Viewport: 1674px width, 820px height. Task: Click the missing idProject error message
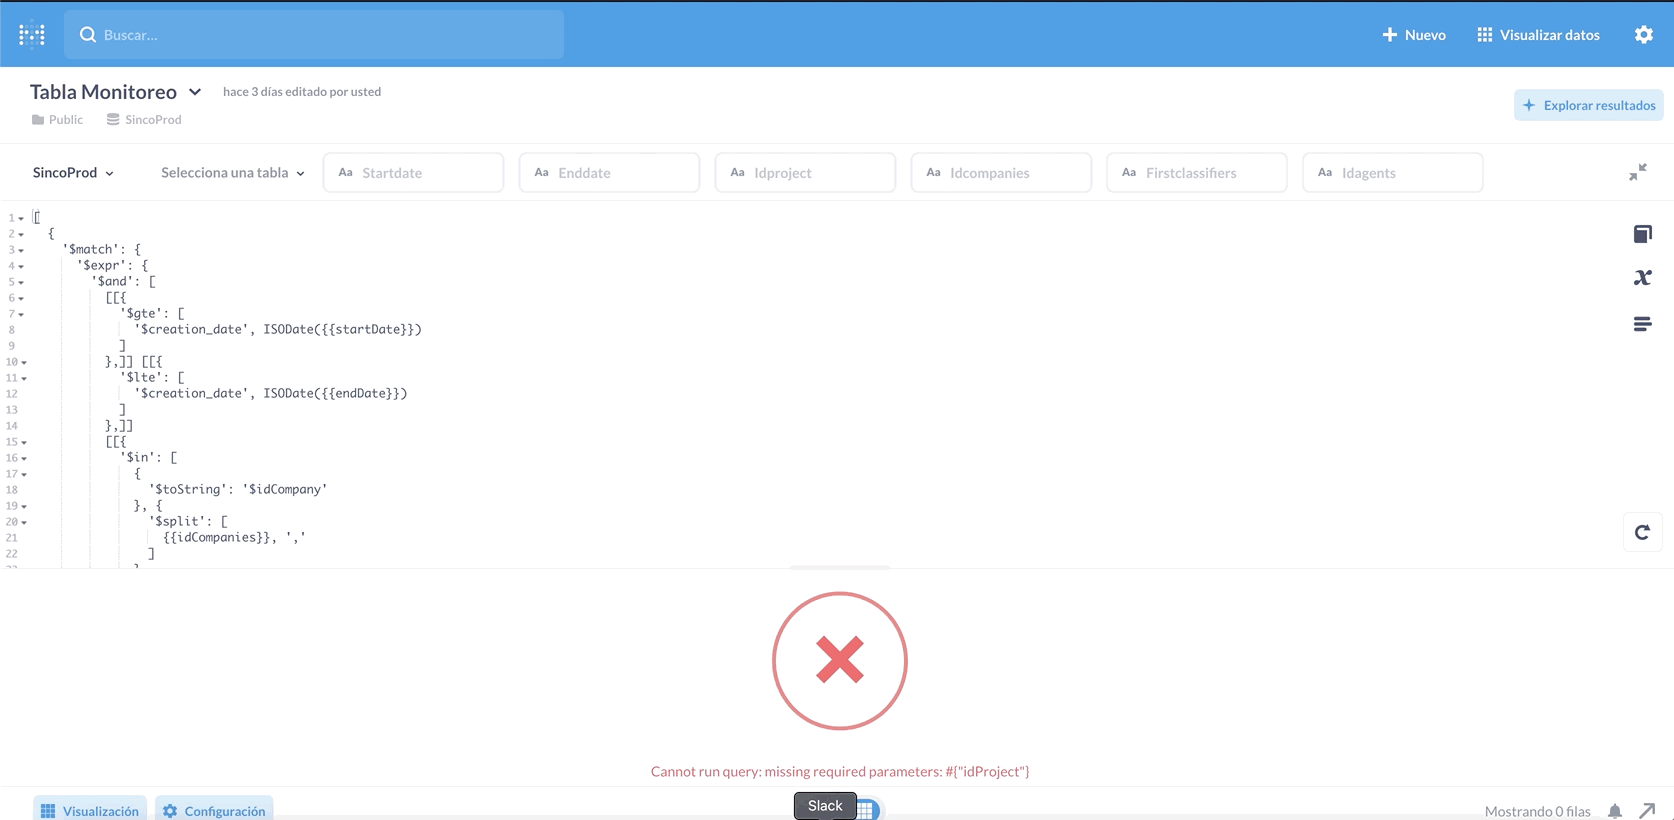[840, 772]
